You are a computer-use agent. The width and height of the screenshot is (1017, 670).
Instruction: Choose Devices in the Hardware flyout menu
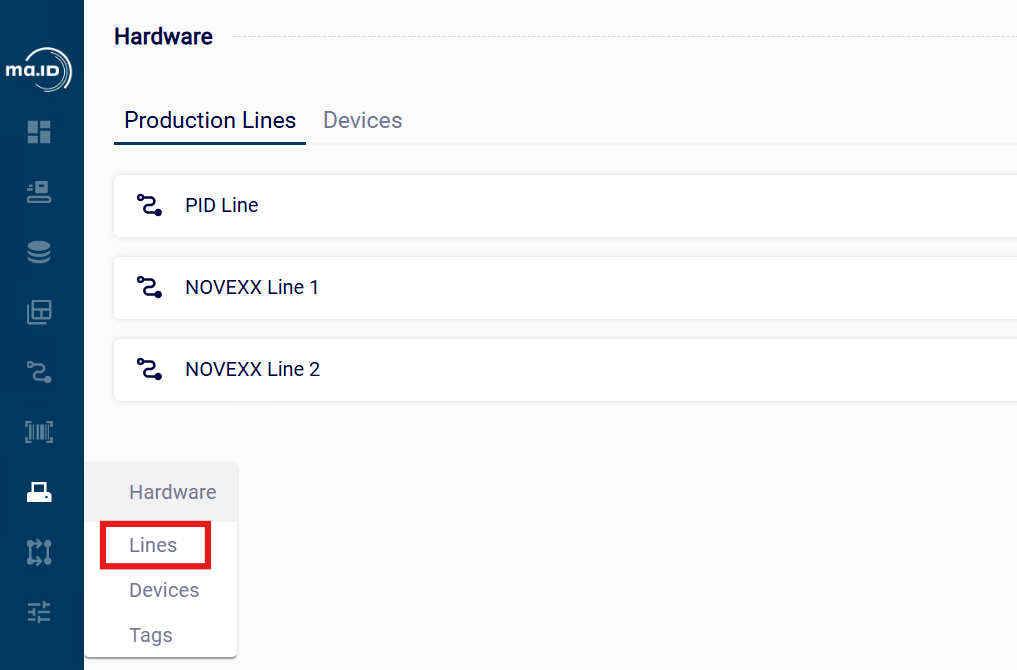164,590
